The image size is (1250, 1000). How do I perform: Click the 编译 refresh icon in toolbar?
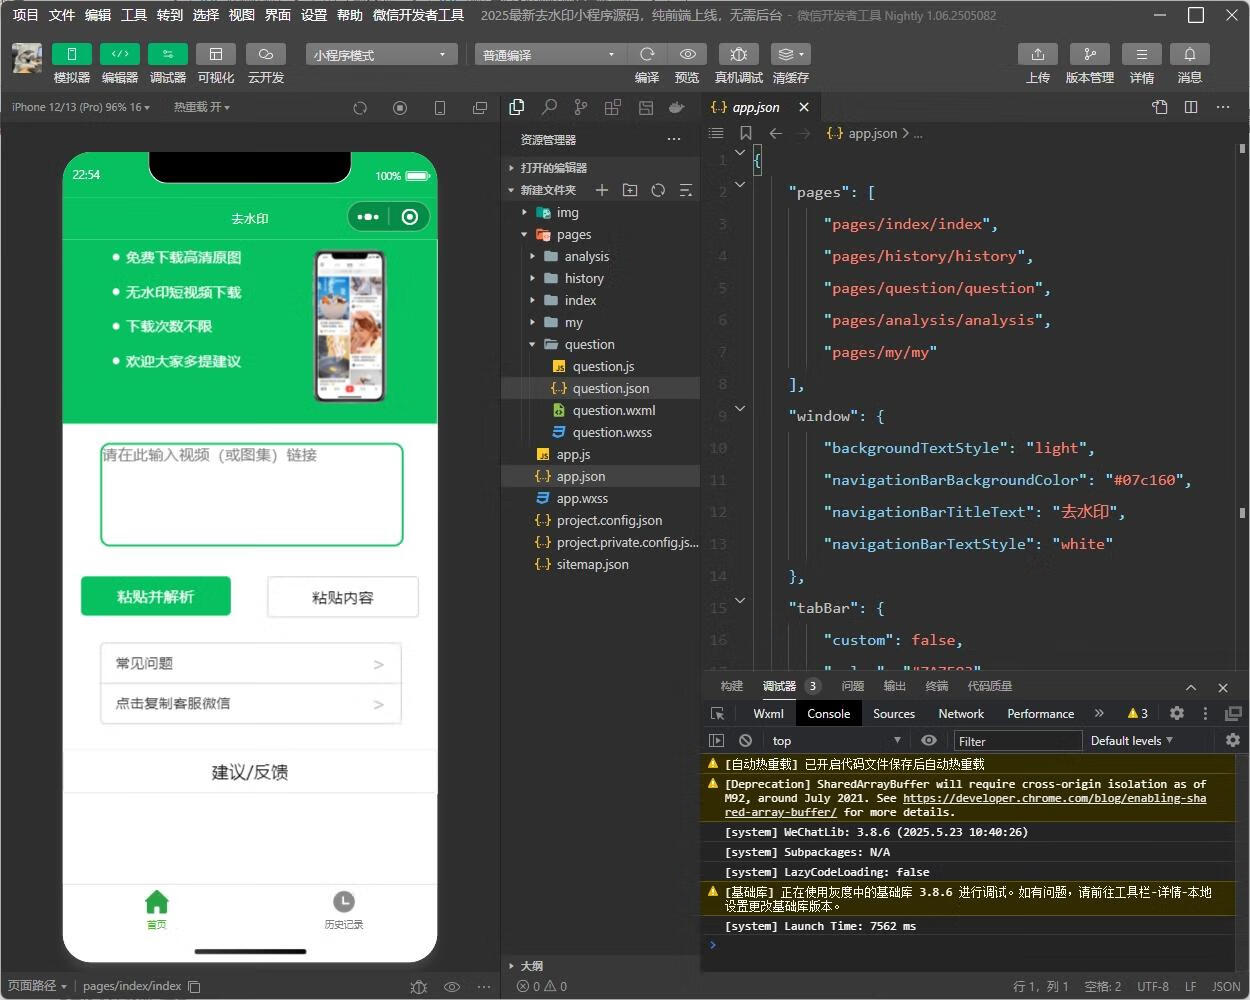click(647, 54)
